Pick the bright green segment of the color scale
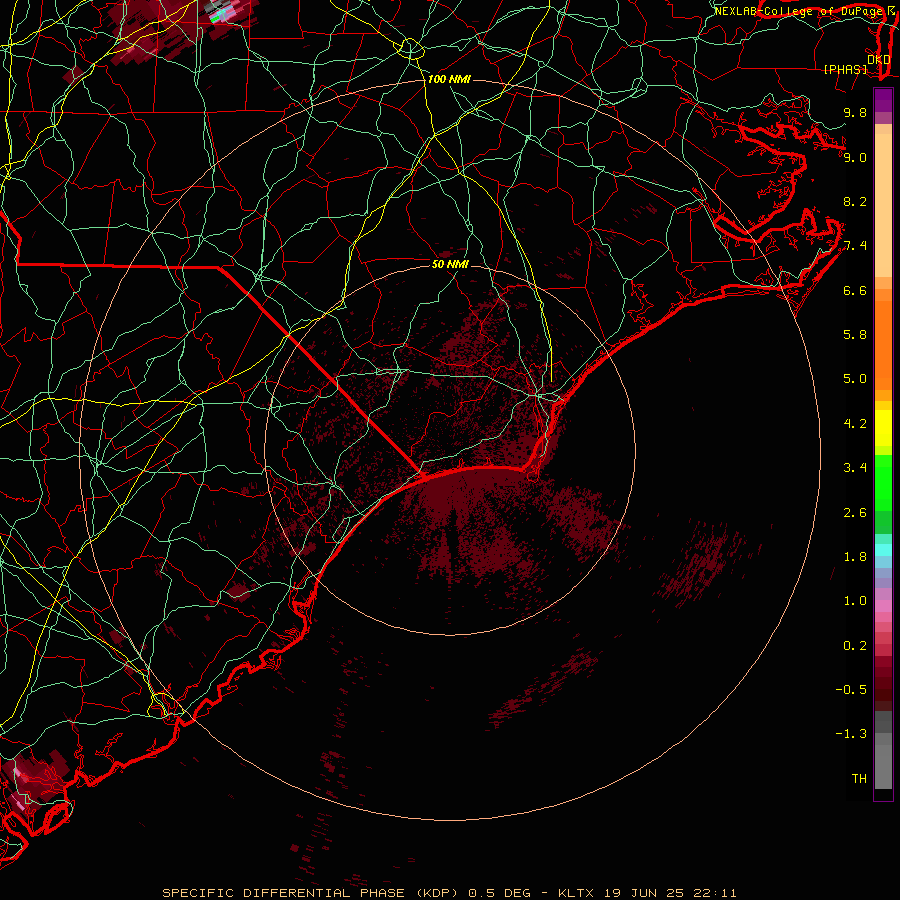This screenshot has height=900, width=900. click(883, 481)
